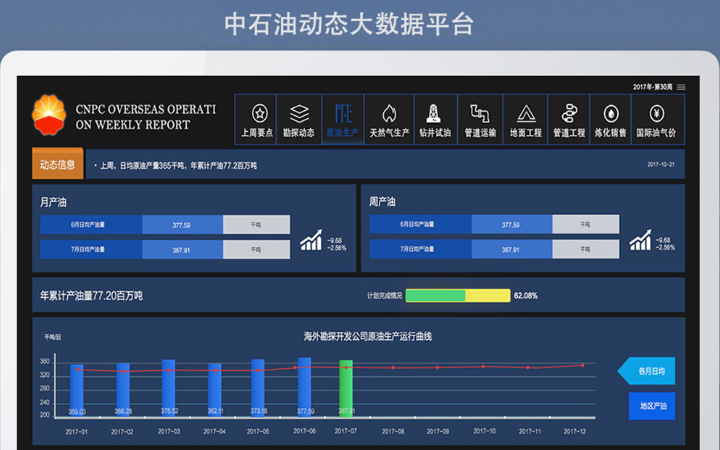720x450 pixels.
Task: Click the 367.91 value in 周产油 panel
Action: point(511,249)
